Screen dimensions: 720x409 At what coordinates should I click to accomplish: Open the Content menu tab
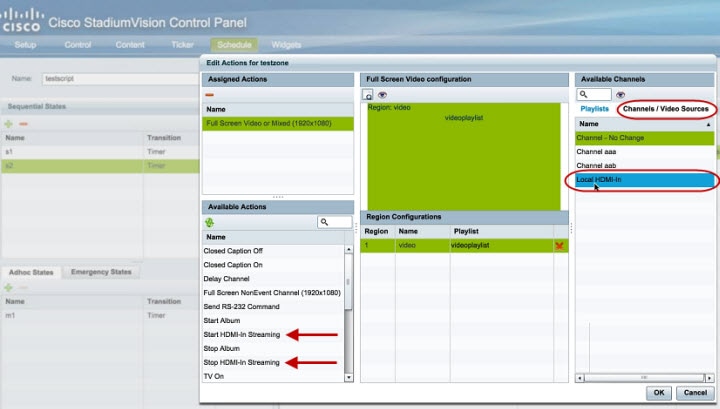tap(130, 45)
